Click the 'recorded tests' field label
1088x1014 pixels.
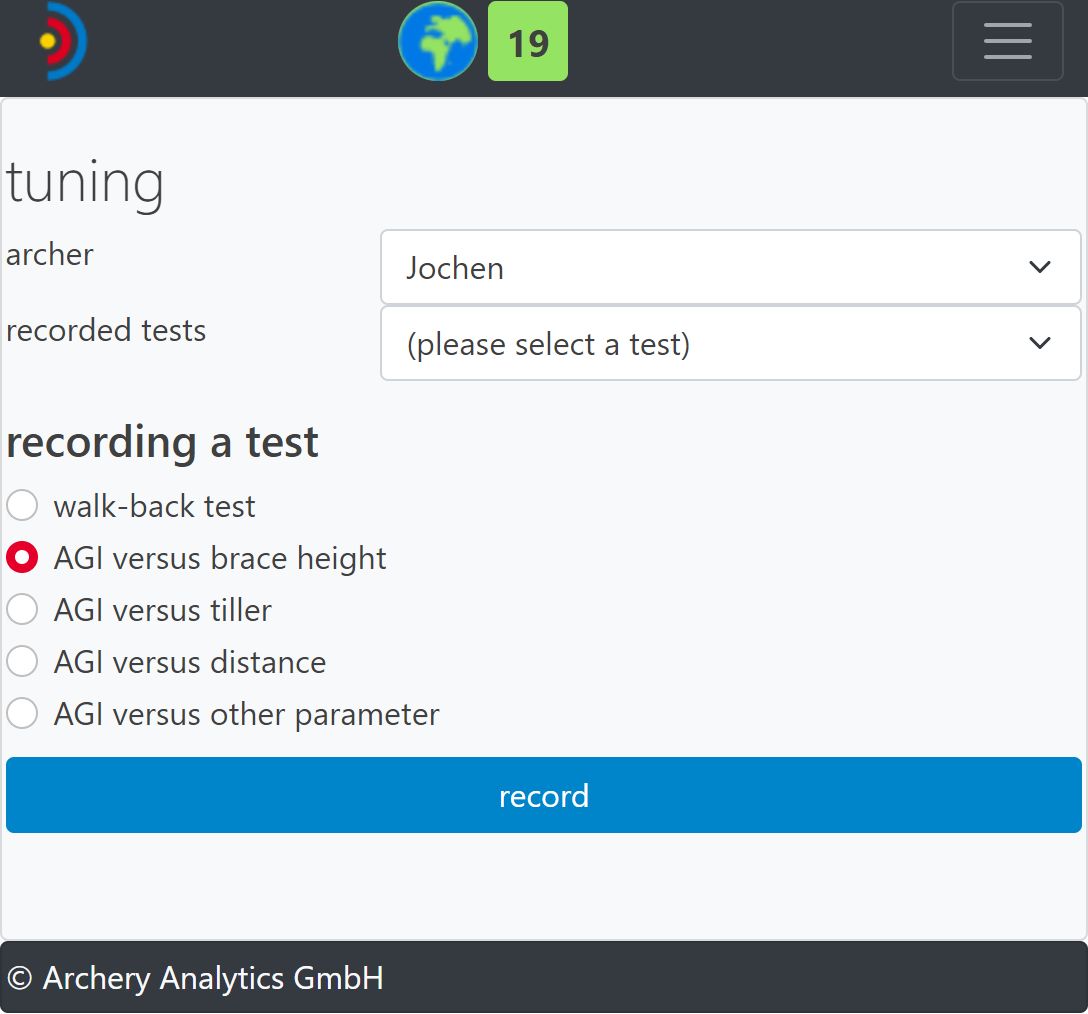(x=106, y=331)
